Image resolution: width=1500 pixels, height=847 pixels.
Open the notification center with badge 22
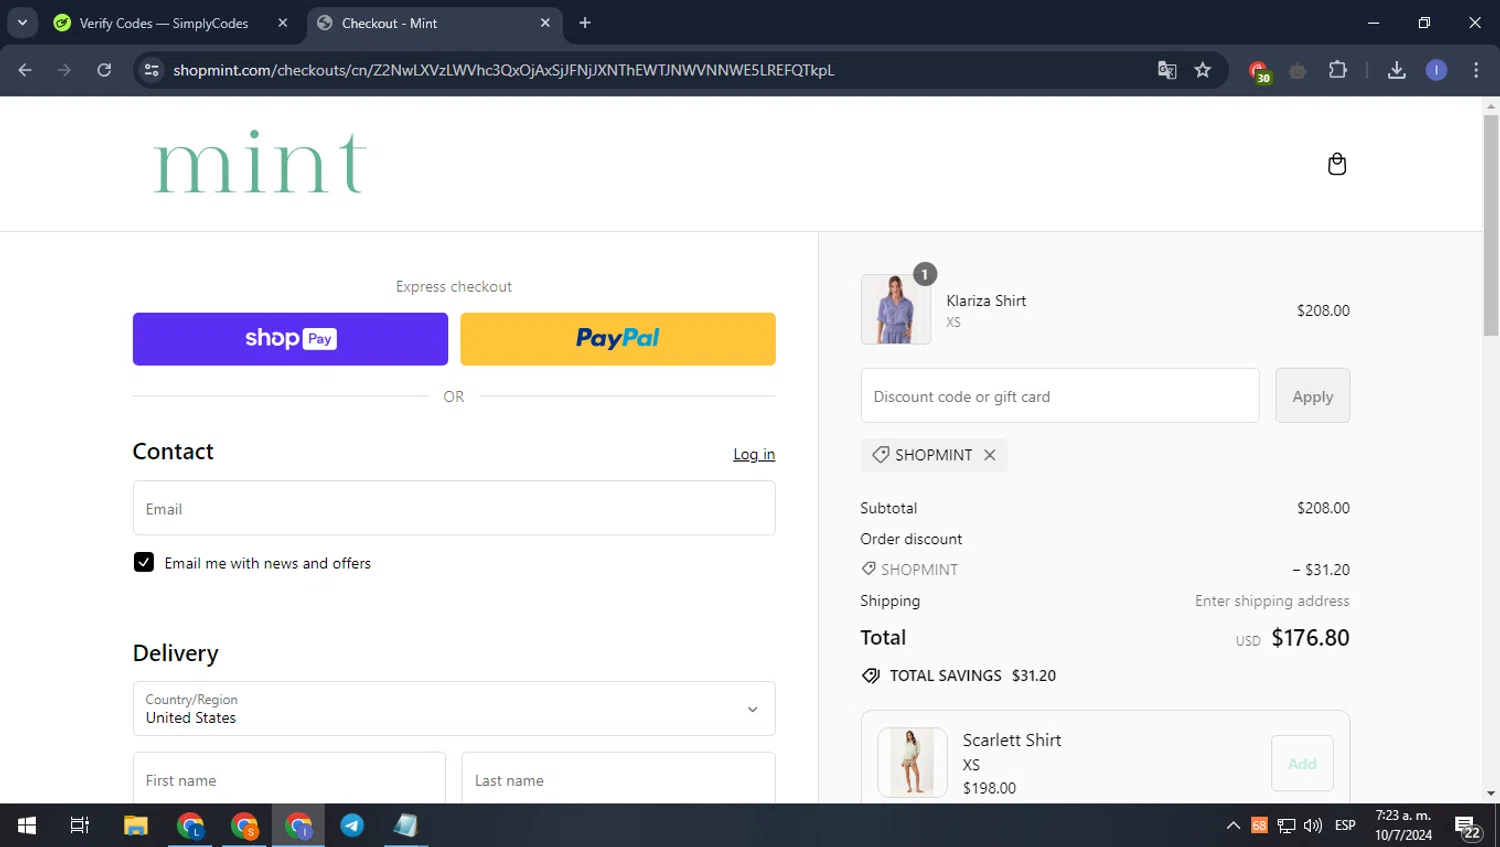pyautogui.click(x=1468, y=827)
